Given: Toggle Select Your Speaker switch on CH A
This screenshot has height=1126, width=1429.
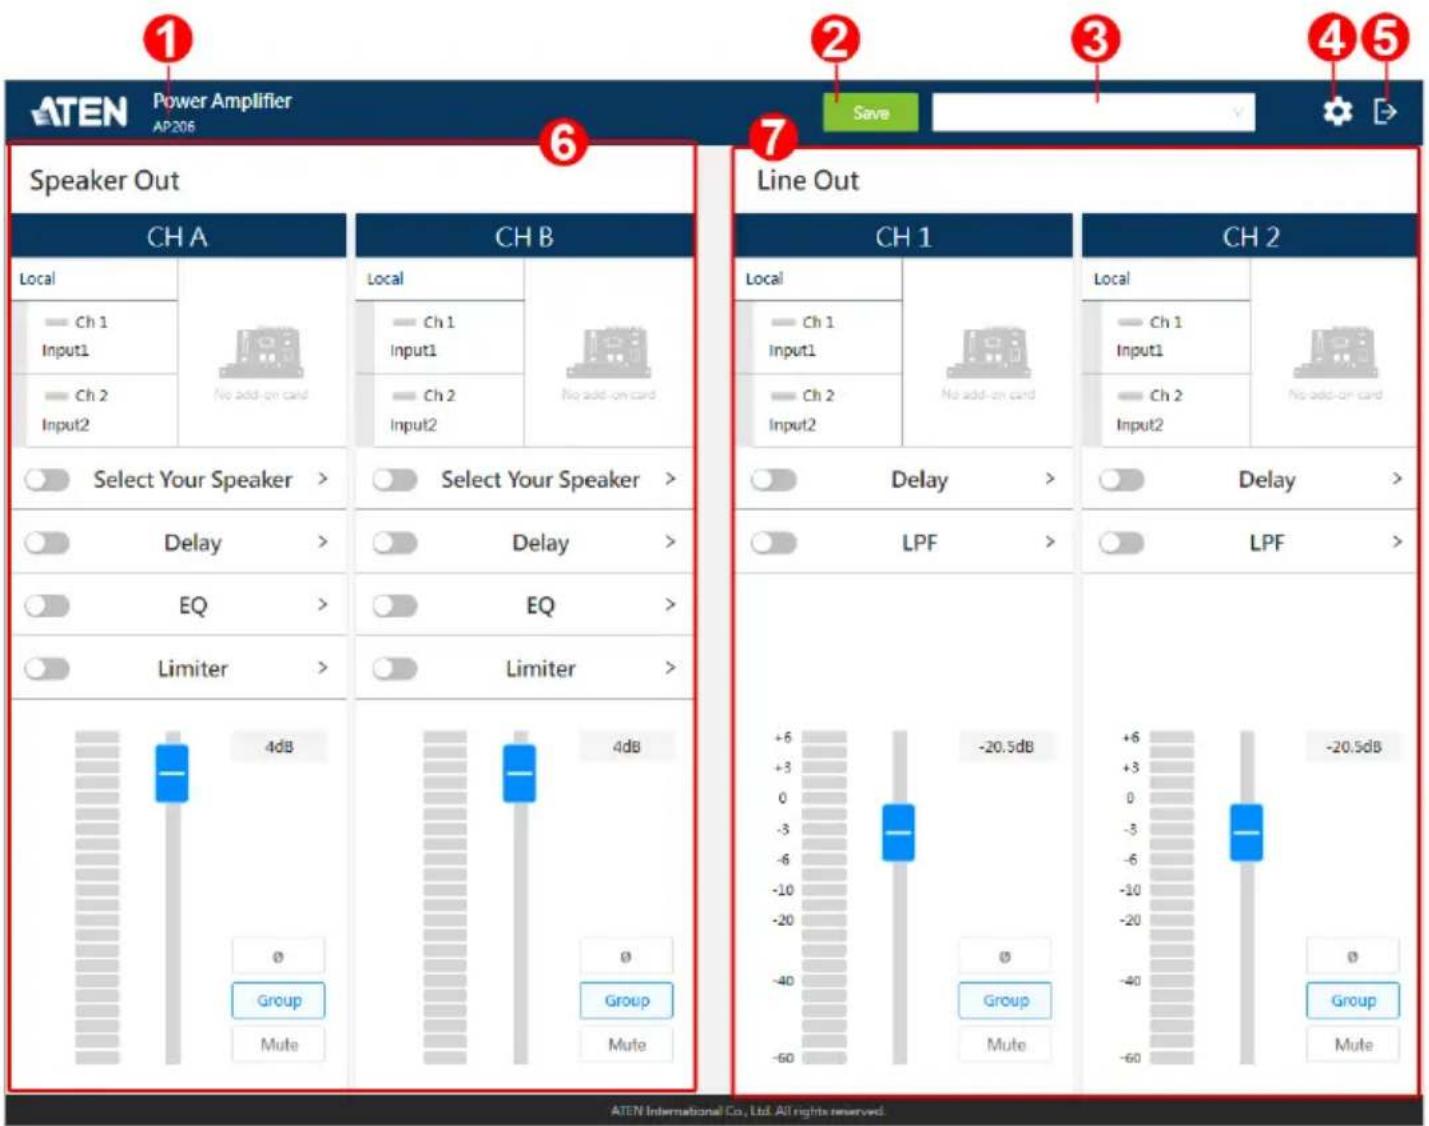Looking at the screenshot, I should point(47,480).
